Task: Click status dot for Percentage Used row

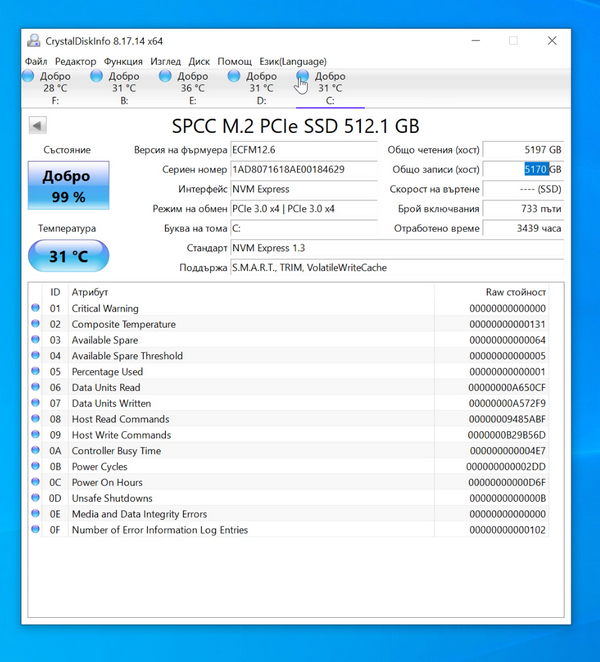Action: pos(35,371)
